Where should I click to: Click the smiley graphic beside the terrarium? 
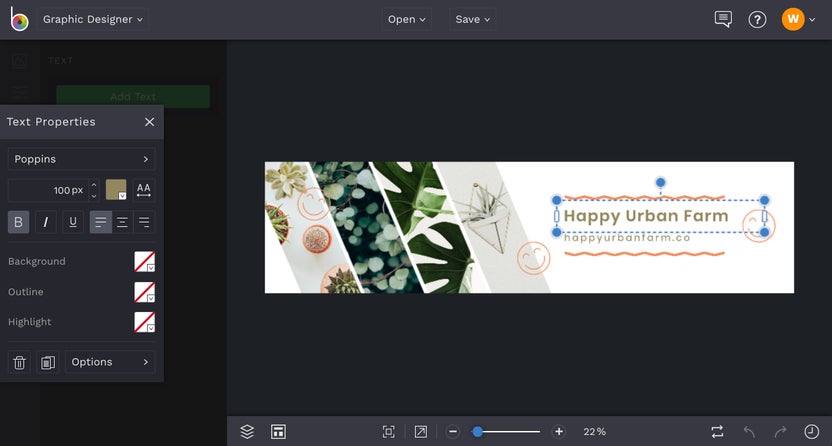coord(534,258)
